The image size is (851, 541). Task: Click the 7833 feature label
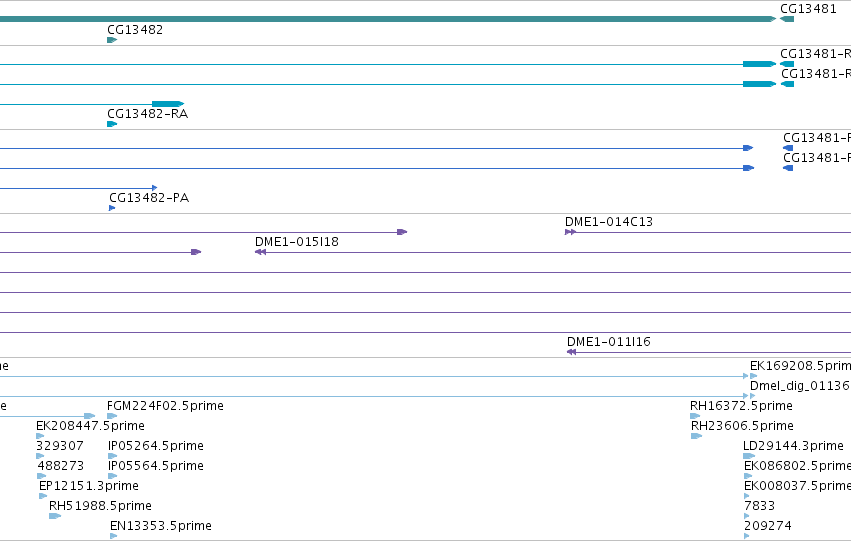coord(759,506)
